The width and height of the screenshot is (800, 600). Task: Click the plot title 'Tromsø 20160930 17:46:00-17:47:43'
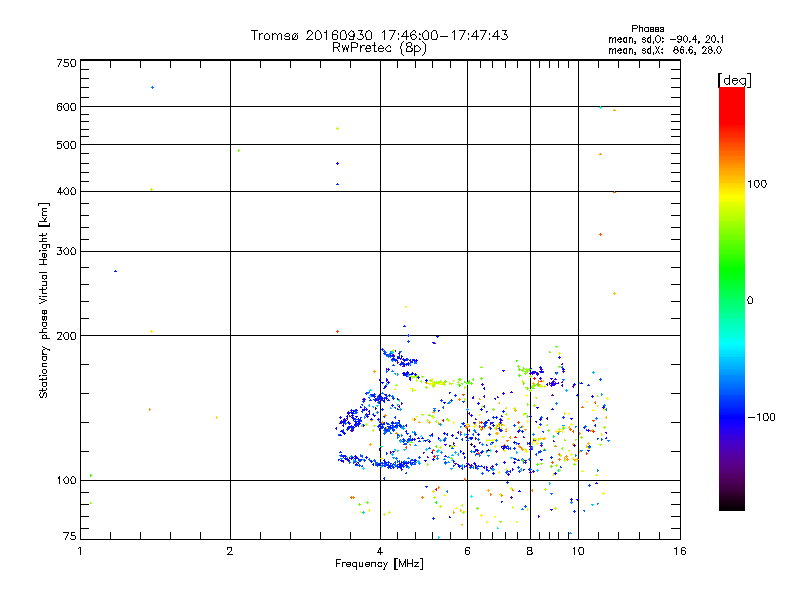pyautogui.click(x=379, y=35)
